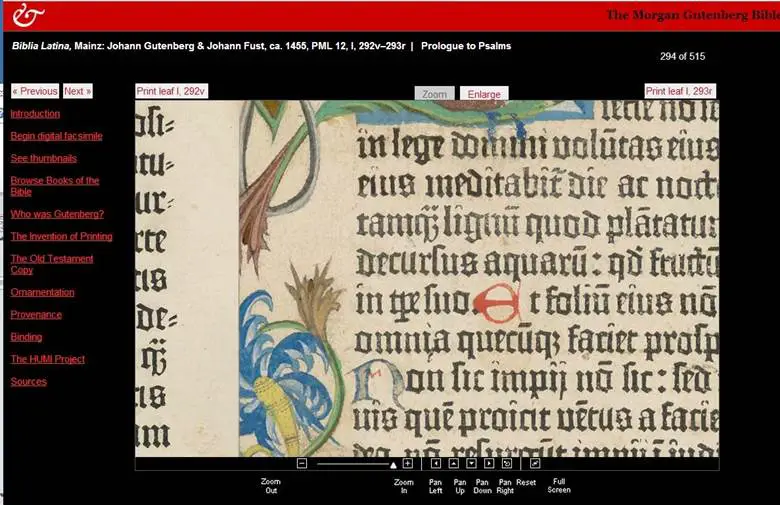Go to the Previous page

click(x=35, y=91)
